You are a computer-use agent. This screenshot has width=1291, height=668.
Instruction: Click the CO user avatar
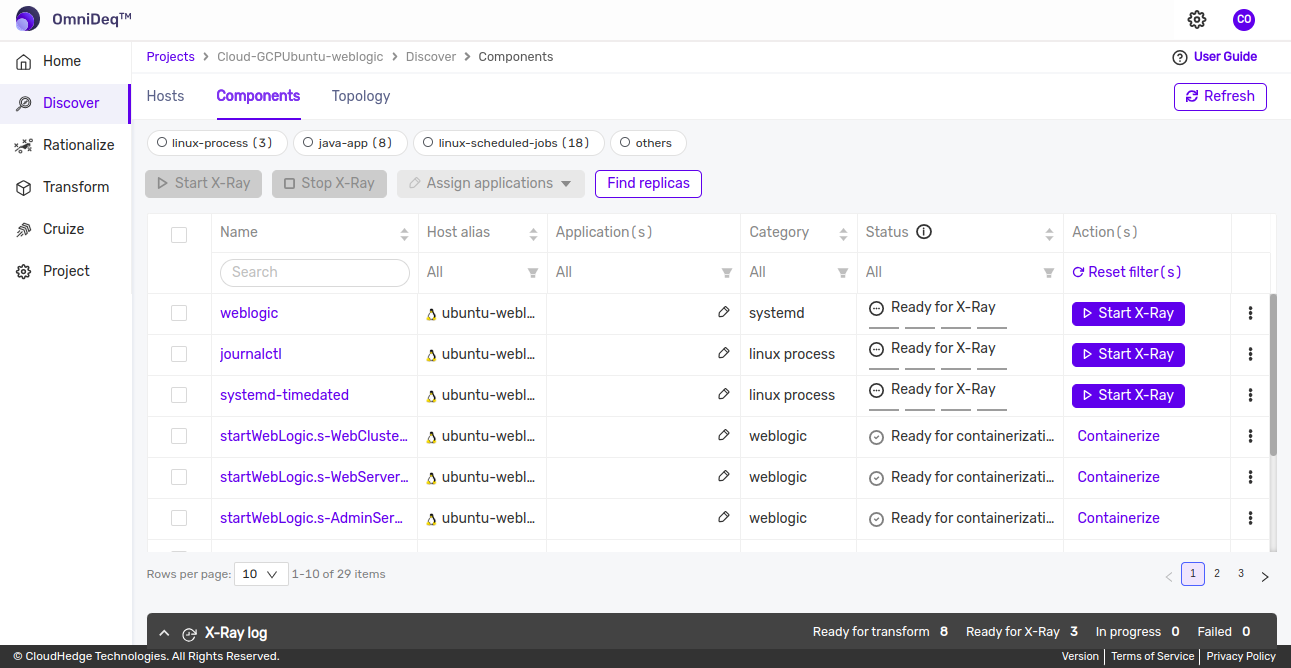1244,19
